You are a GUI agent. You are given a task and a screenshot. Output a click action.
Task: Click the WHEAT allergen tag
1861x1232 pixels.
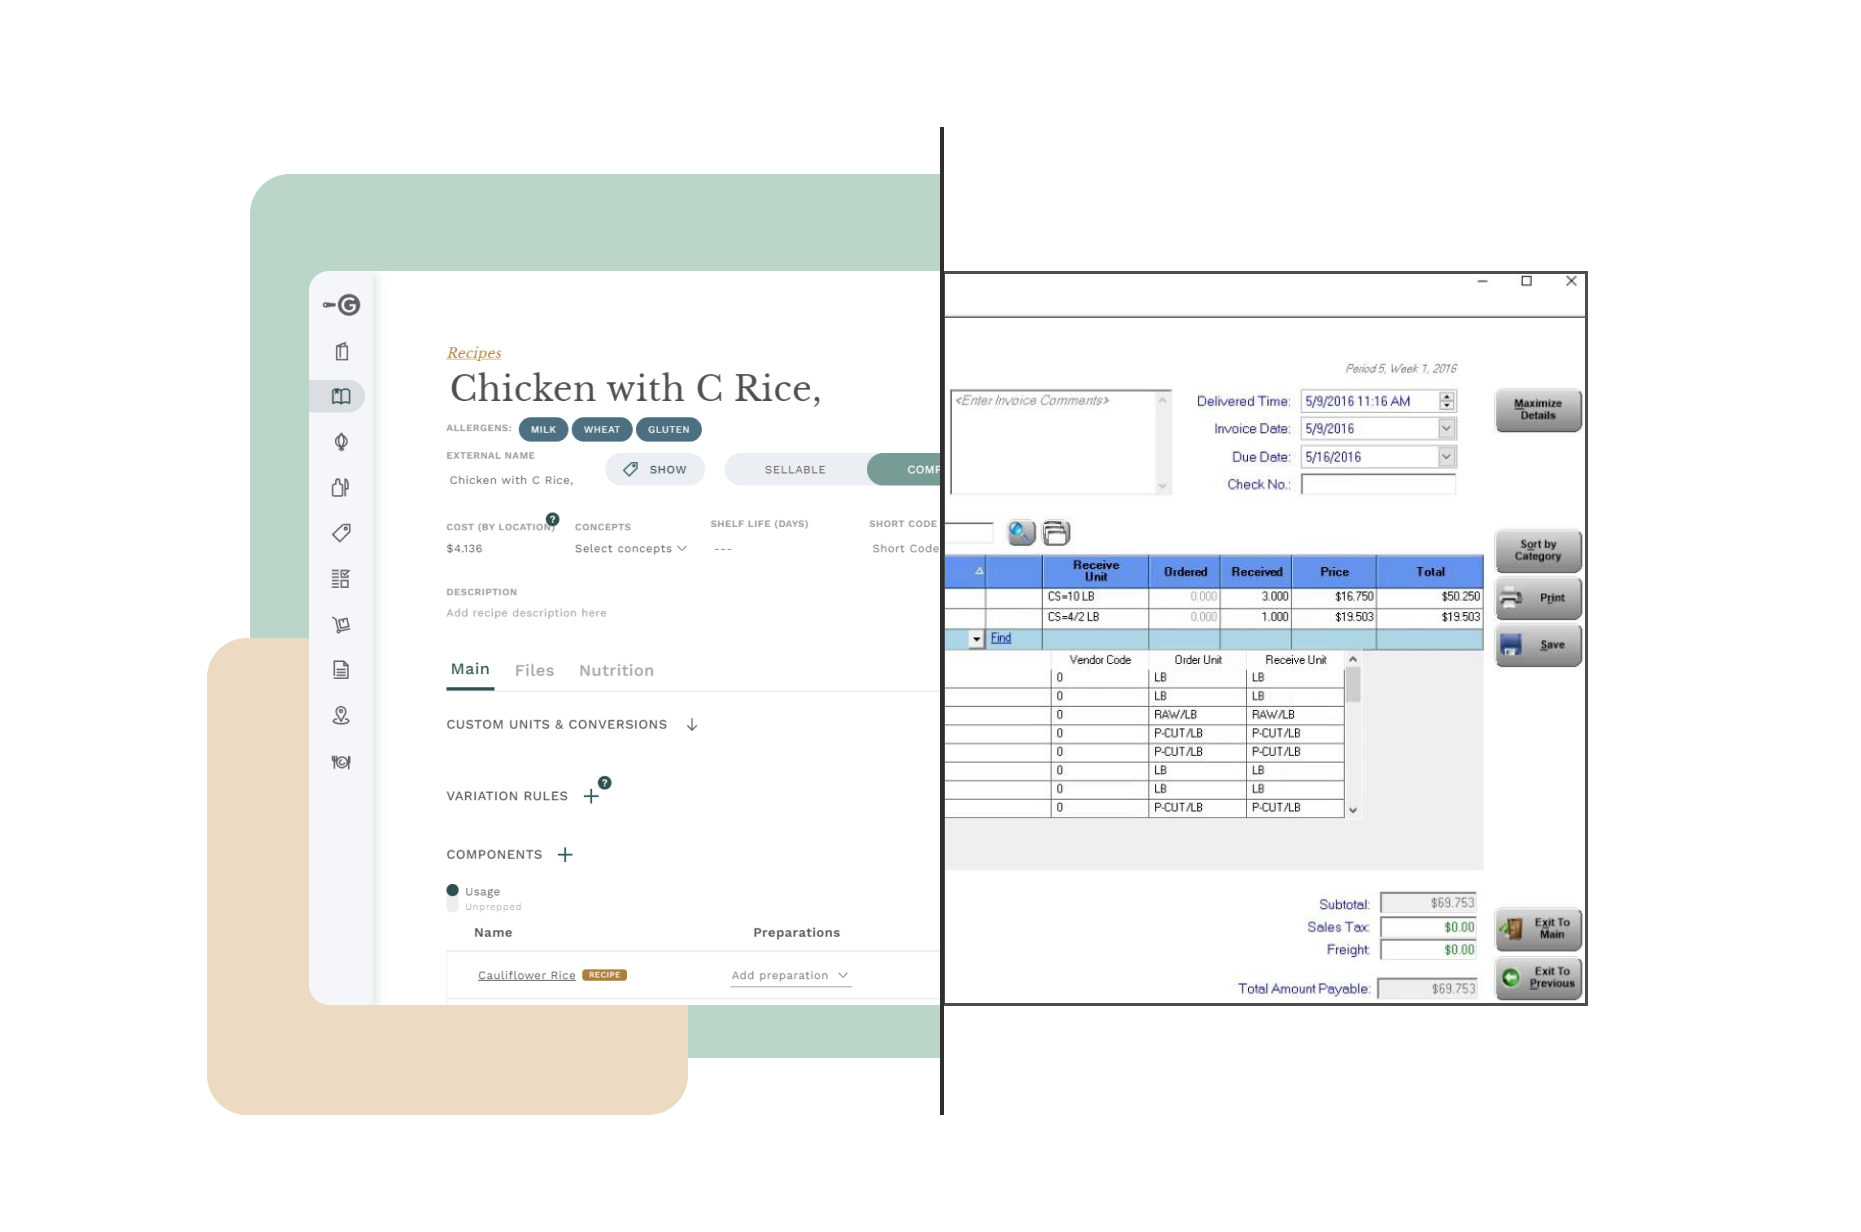point(602,429)
